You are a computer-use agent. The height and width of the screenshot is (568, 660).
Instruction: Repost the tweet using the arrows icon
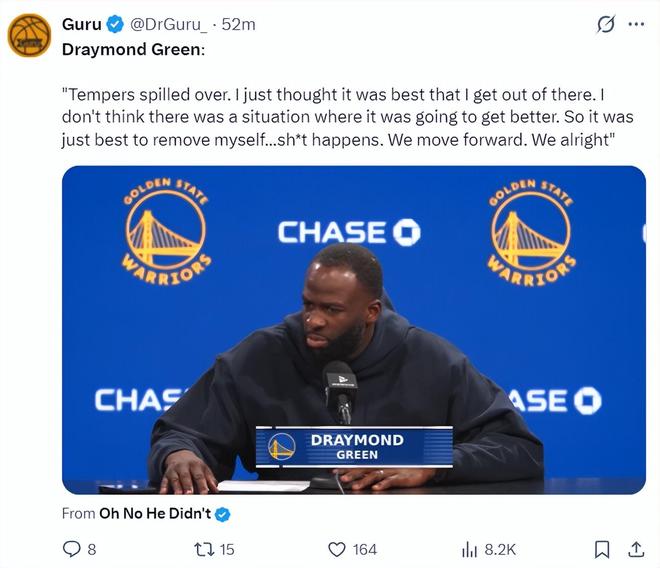click(202, 548)
